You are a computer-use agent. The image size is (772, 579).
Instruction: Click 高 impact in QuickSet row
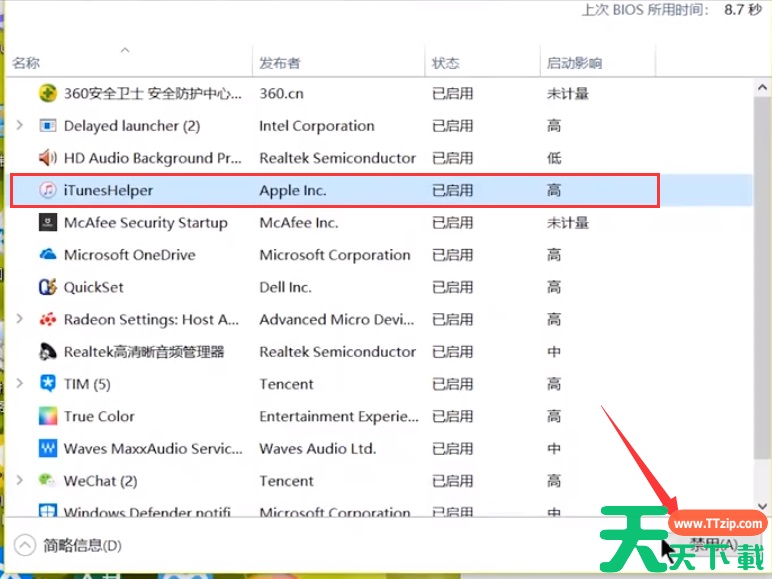tap(554, 287)
